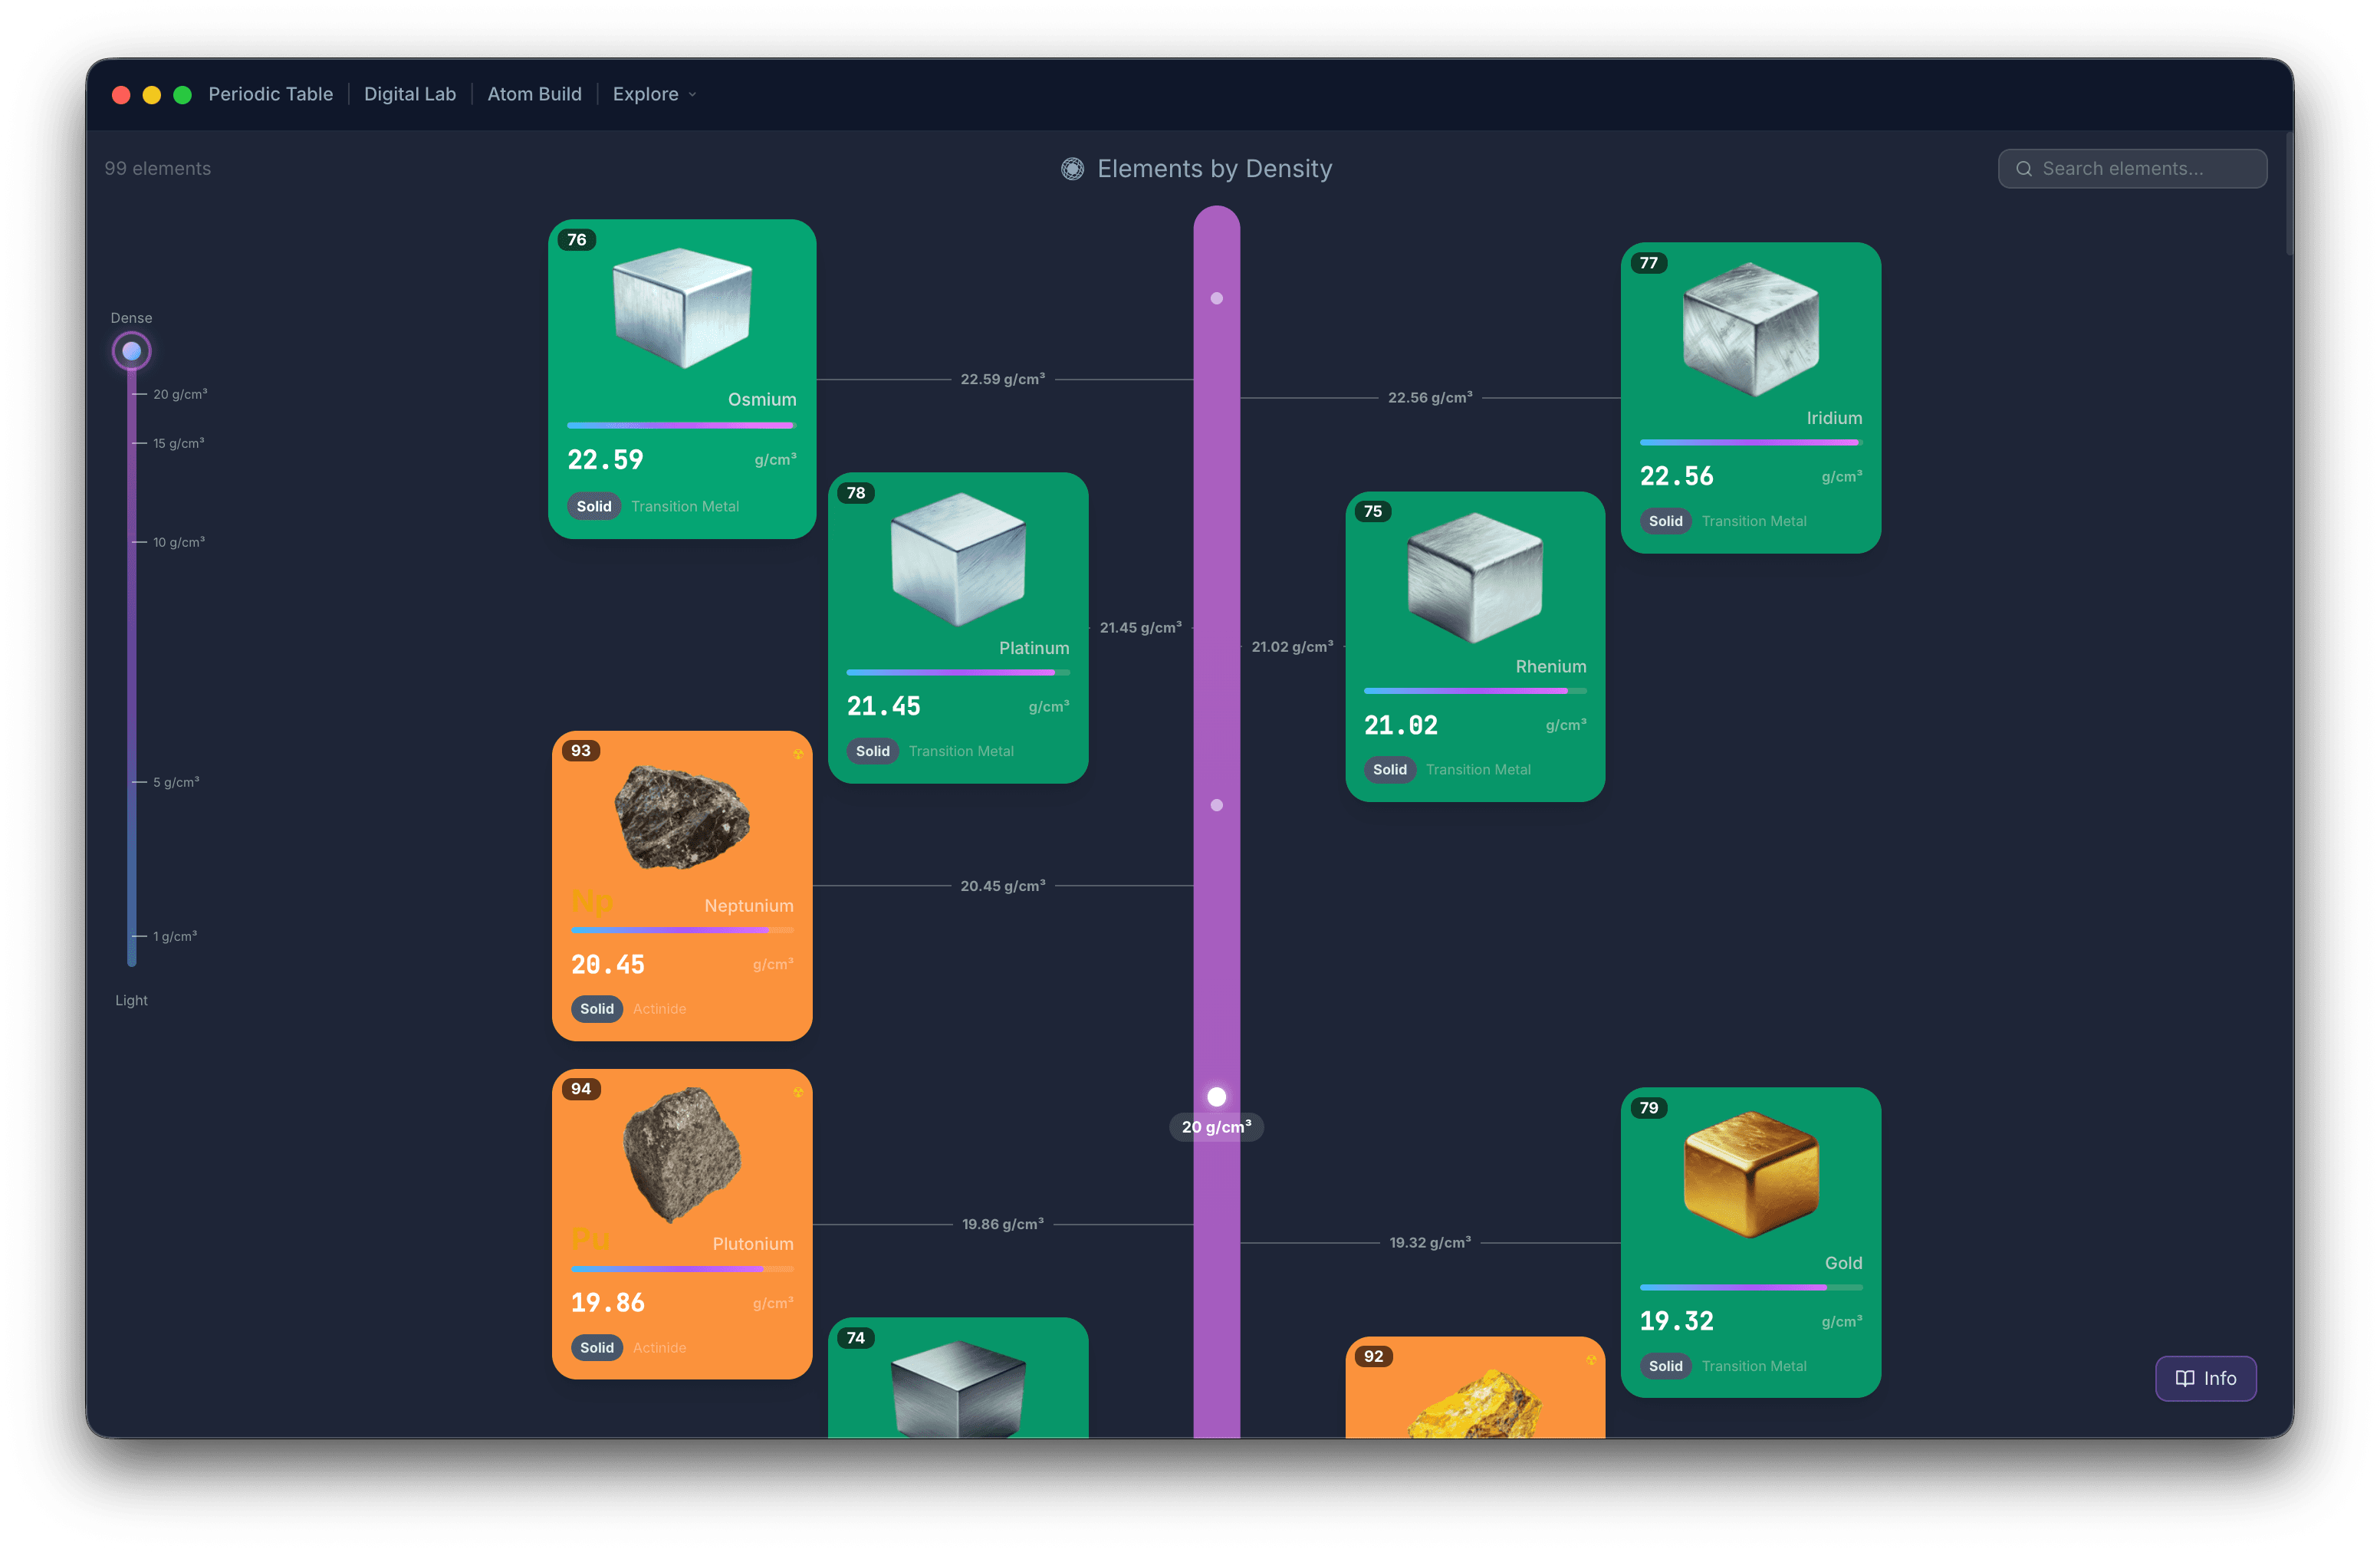
Task: Click the Neptunium rock image
Action: click(x=682, y=817)
